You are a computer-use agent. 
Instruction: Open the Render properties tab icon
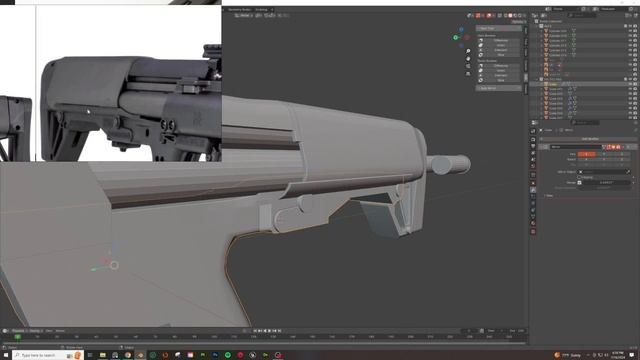tap(533, 140)
